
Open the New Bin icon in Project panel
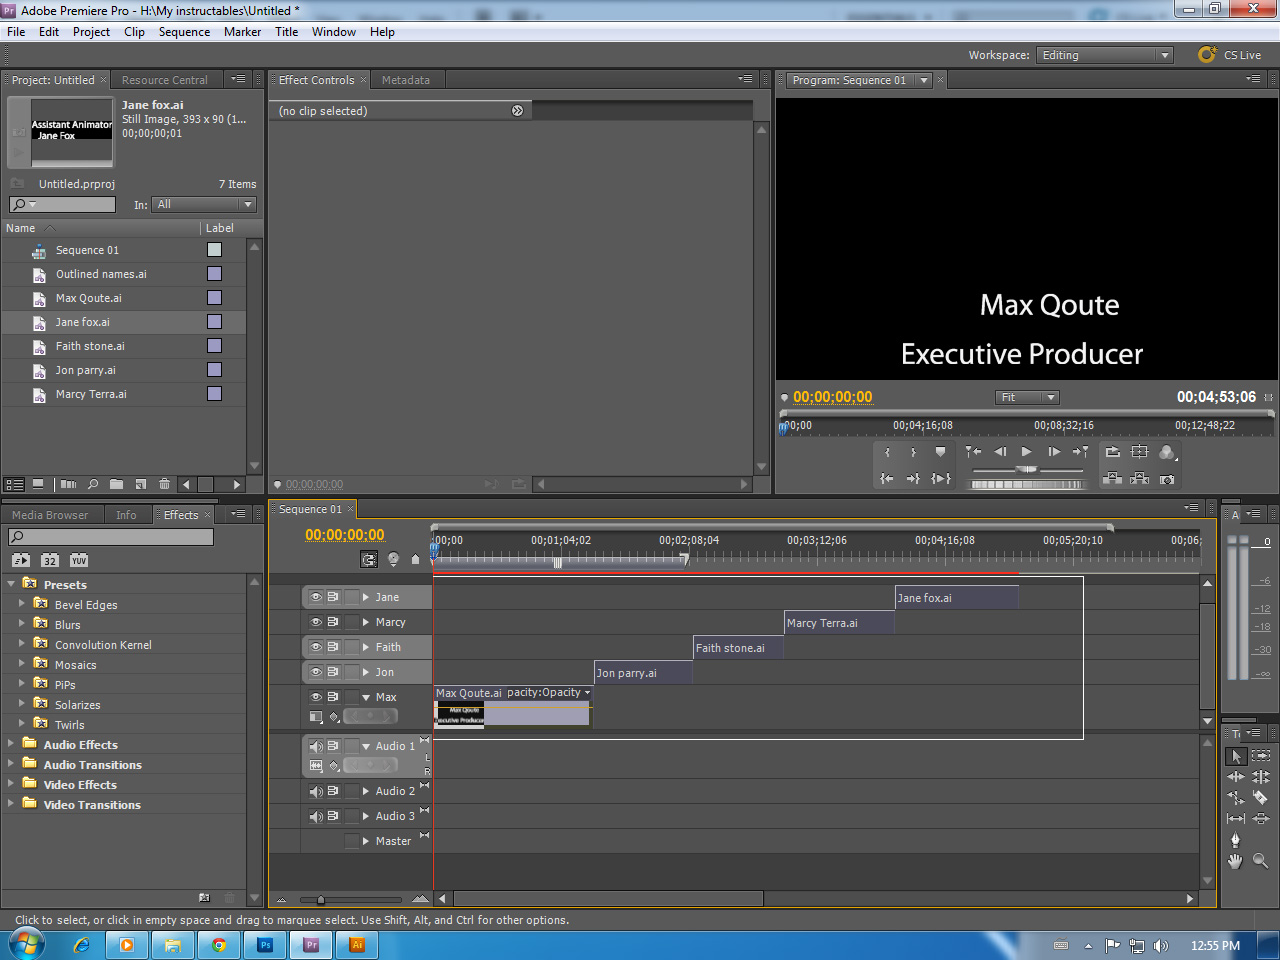click(117, 484)
